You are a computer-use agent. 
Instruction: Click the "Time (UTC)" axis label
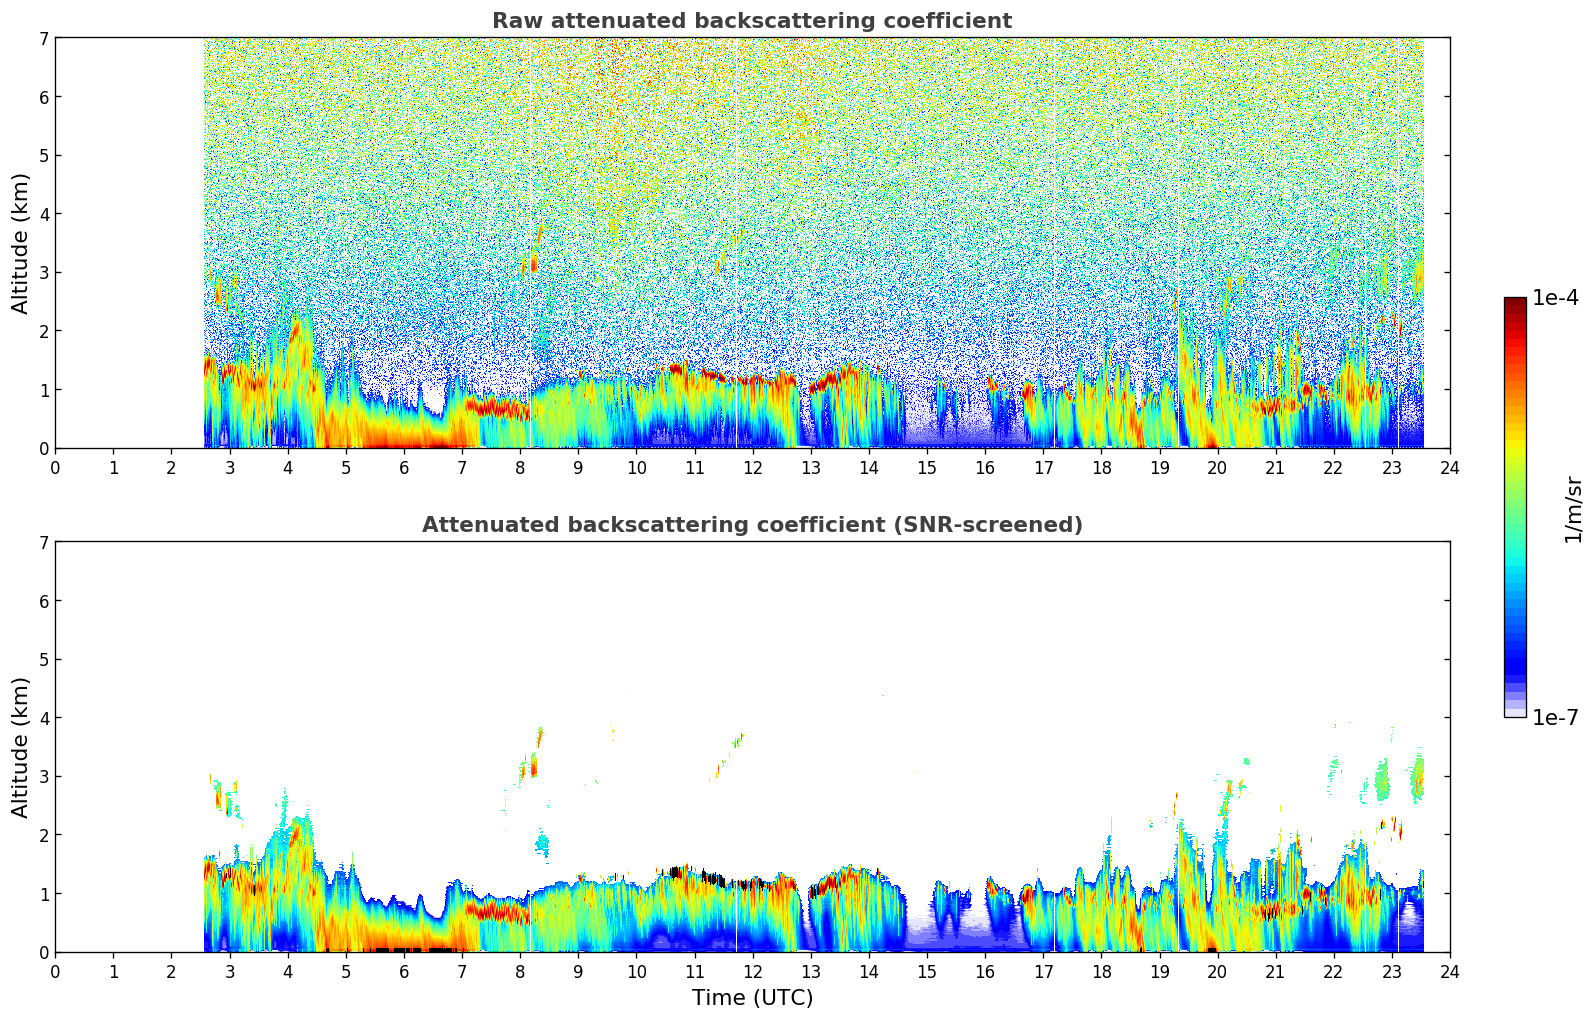752,998
